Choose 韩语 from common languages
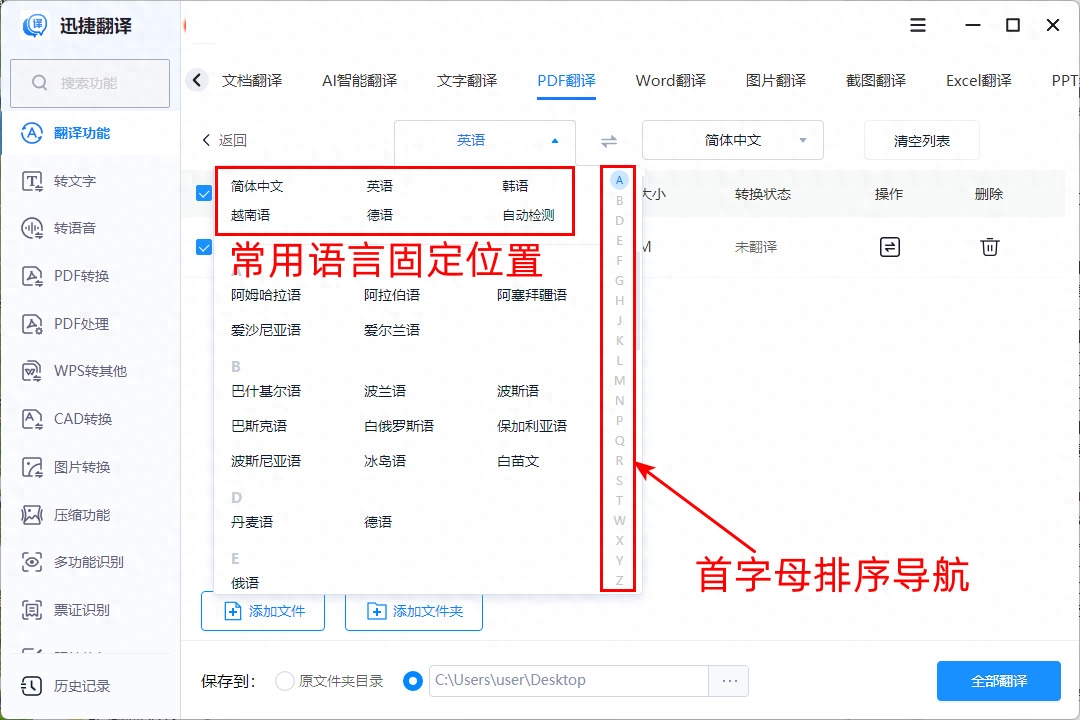The width and height of the screenshot is (1080, 720). tap(515, 186)
